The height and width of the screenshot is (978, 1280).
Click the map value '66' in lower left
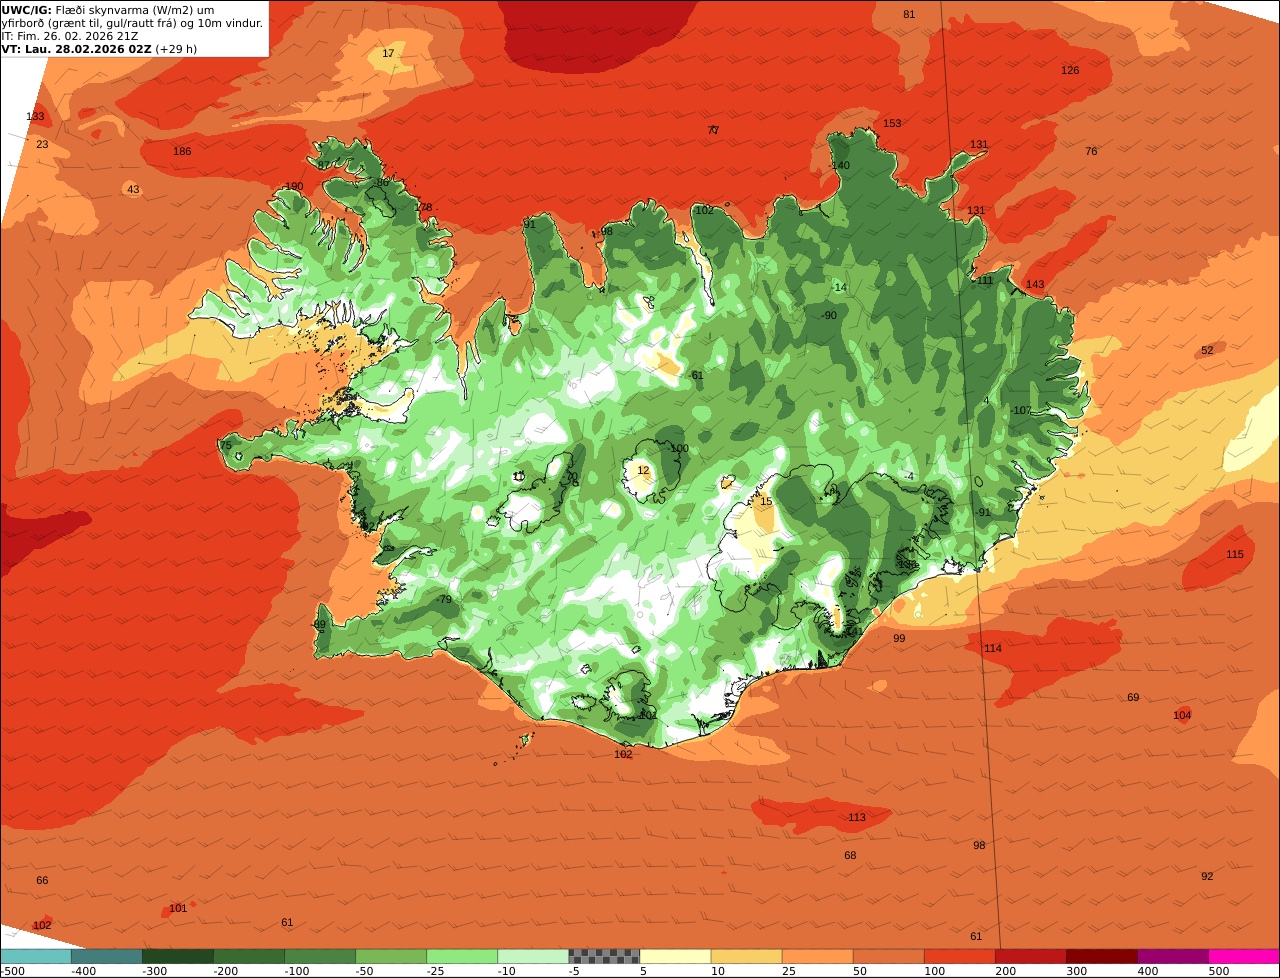[42, 881]
